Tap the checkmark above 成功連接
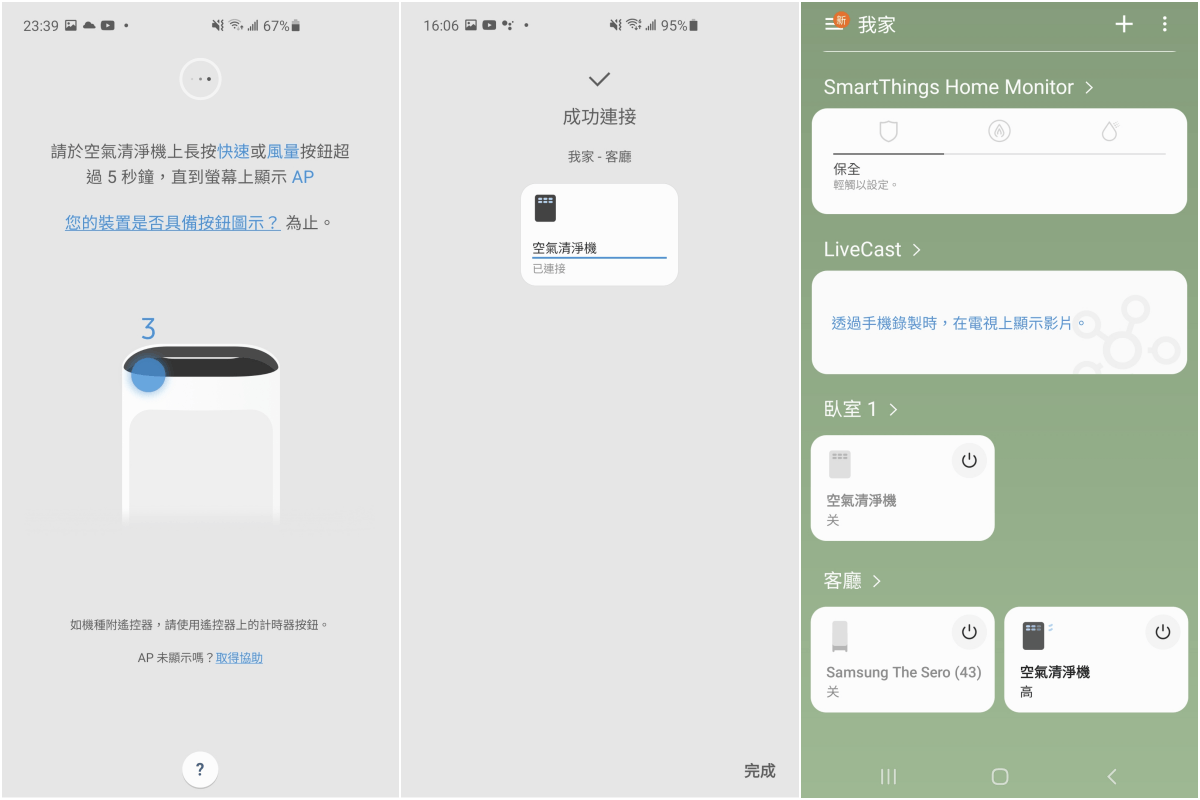The image size is (1200, 800). 599,79
